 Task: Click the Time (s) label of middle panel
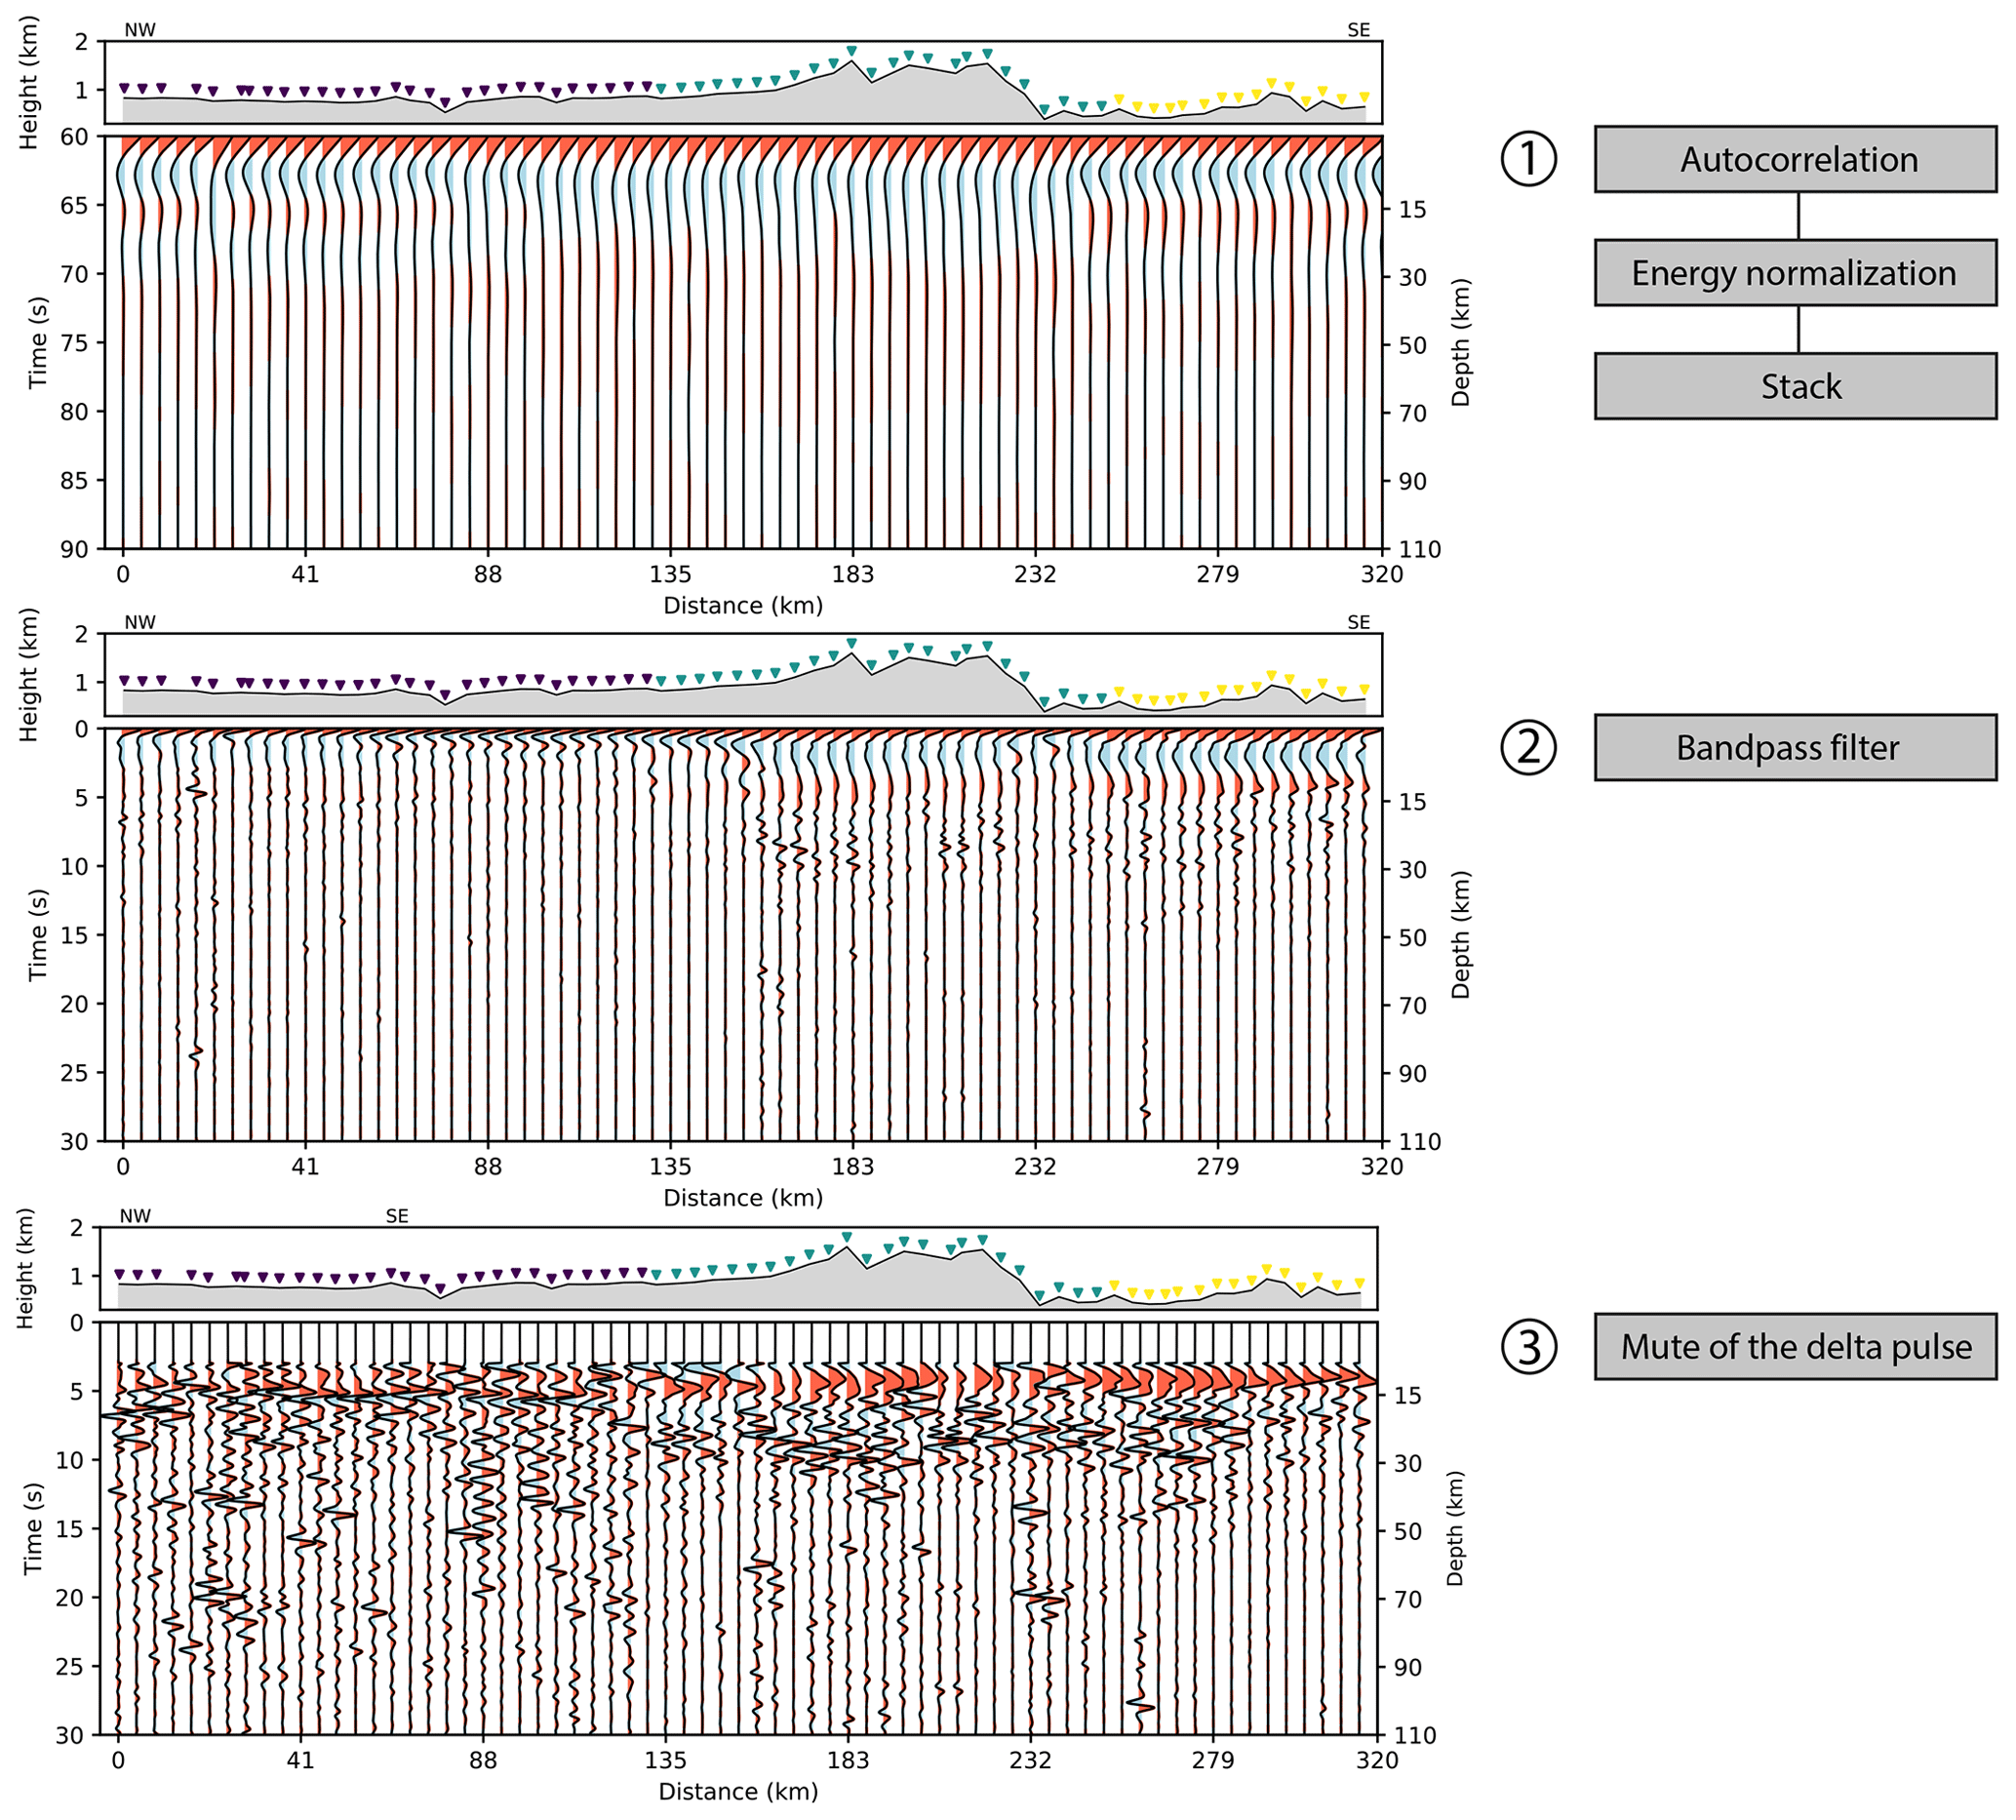pos(38,934)
